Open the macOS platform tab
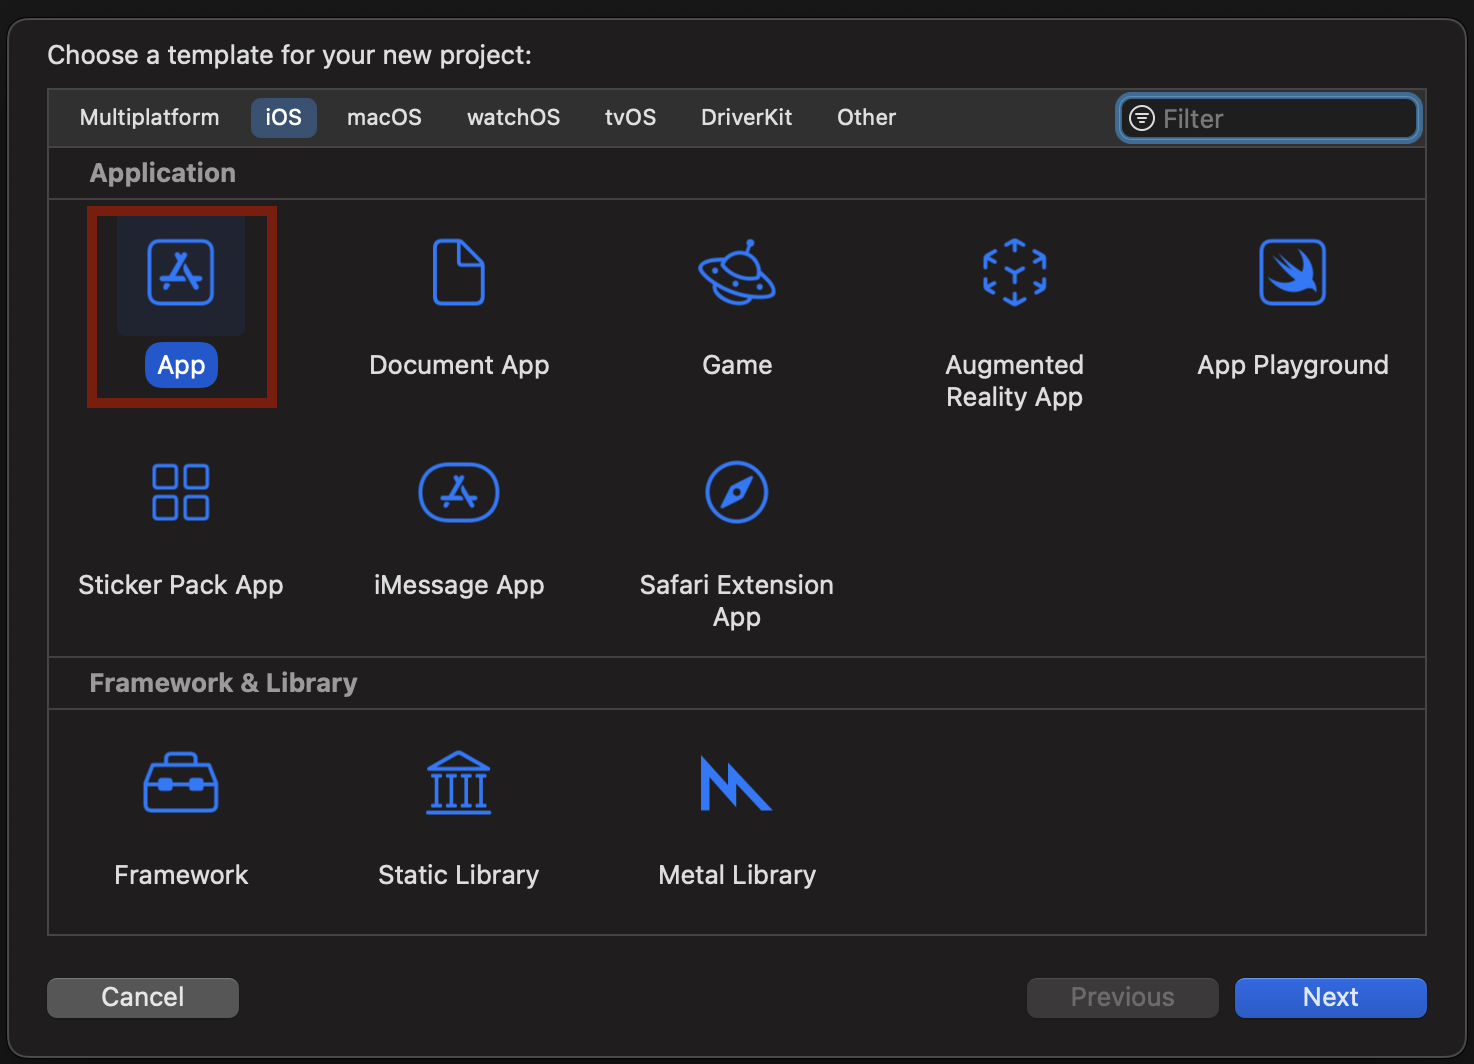1474x1064 pixels. (385, 118)
